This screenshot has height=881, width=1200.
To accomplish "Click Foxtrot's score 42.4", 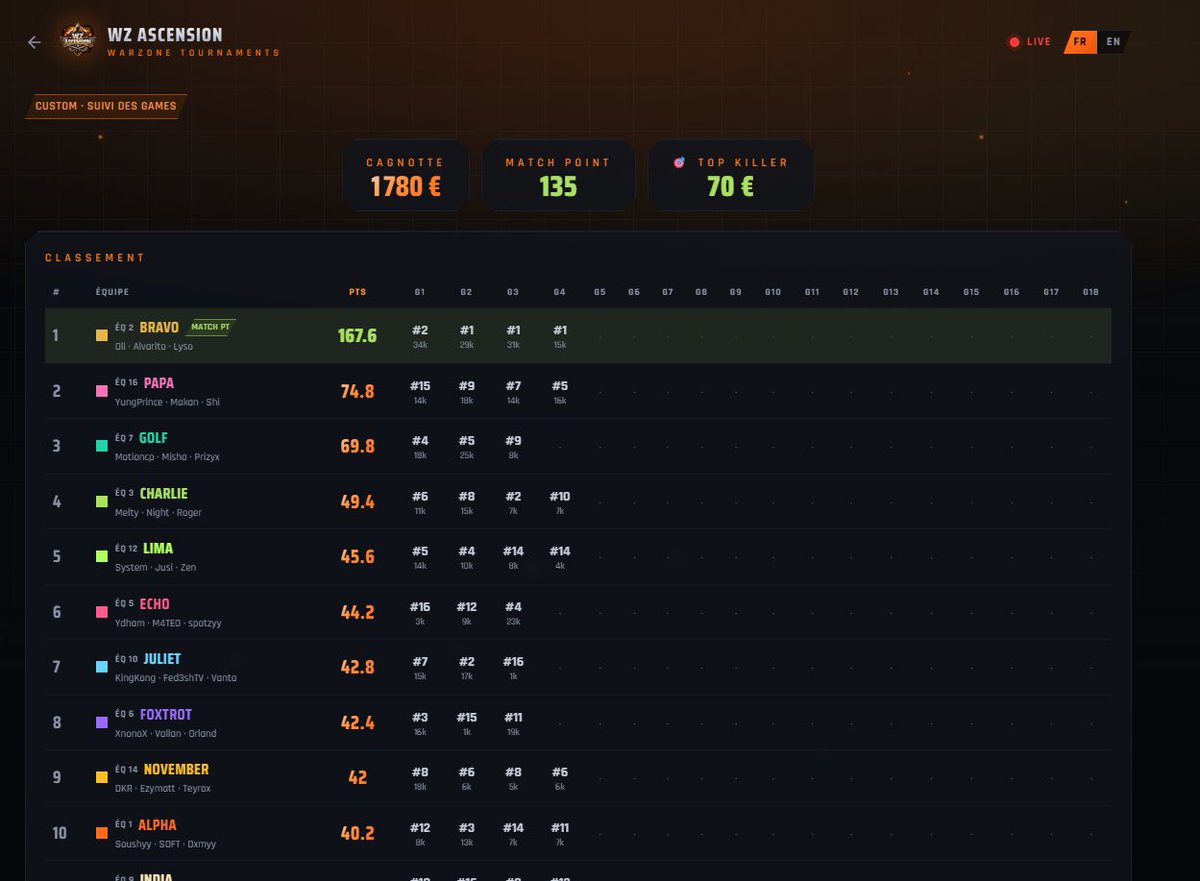I will click(357, 722).
